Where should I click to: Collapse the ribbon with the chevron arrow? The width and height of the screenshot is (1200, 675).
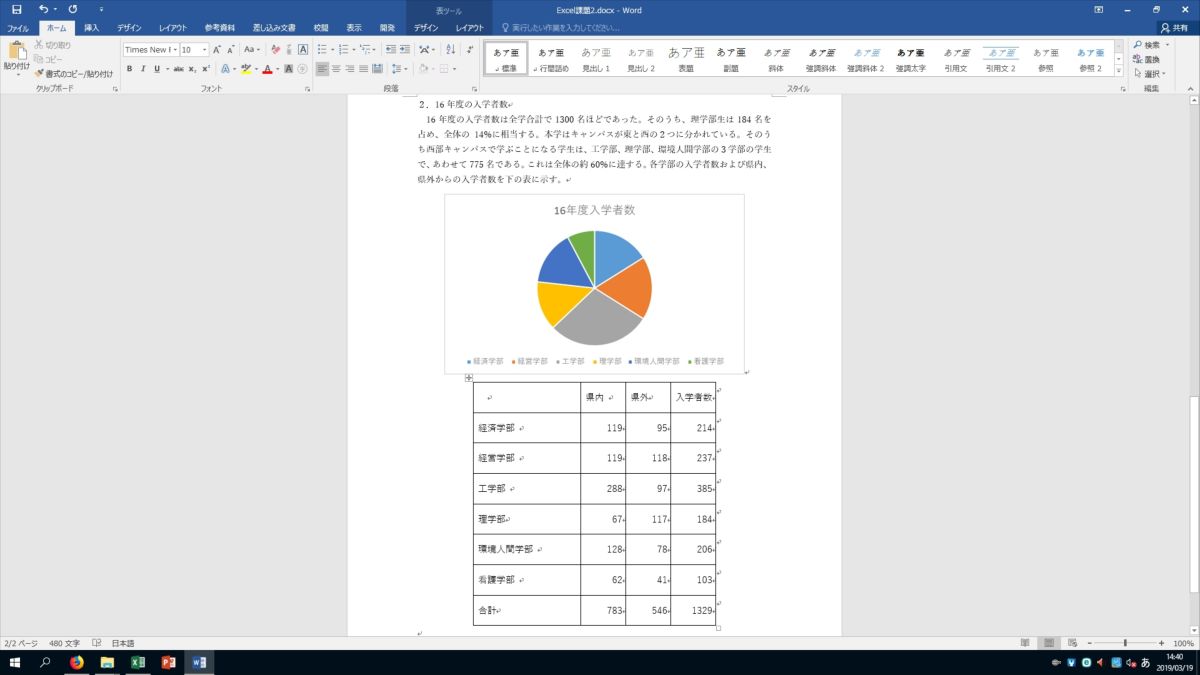pyautogui.click(x=1190, y=89)
